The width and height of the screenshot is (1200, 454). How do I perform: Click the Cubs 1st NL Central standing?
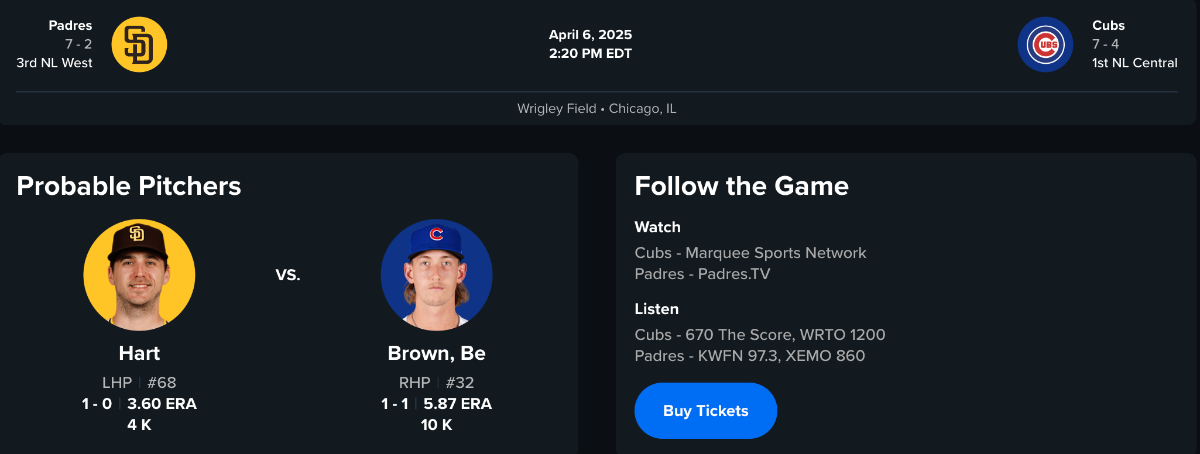click(1134, 63)
